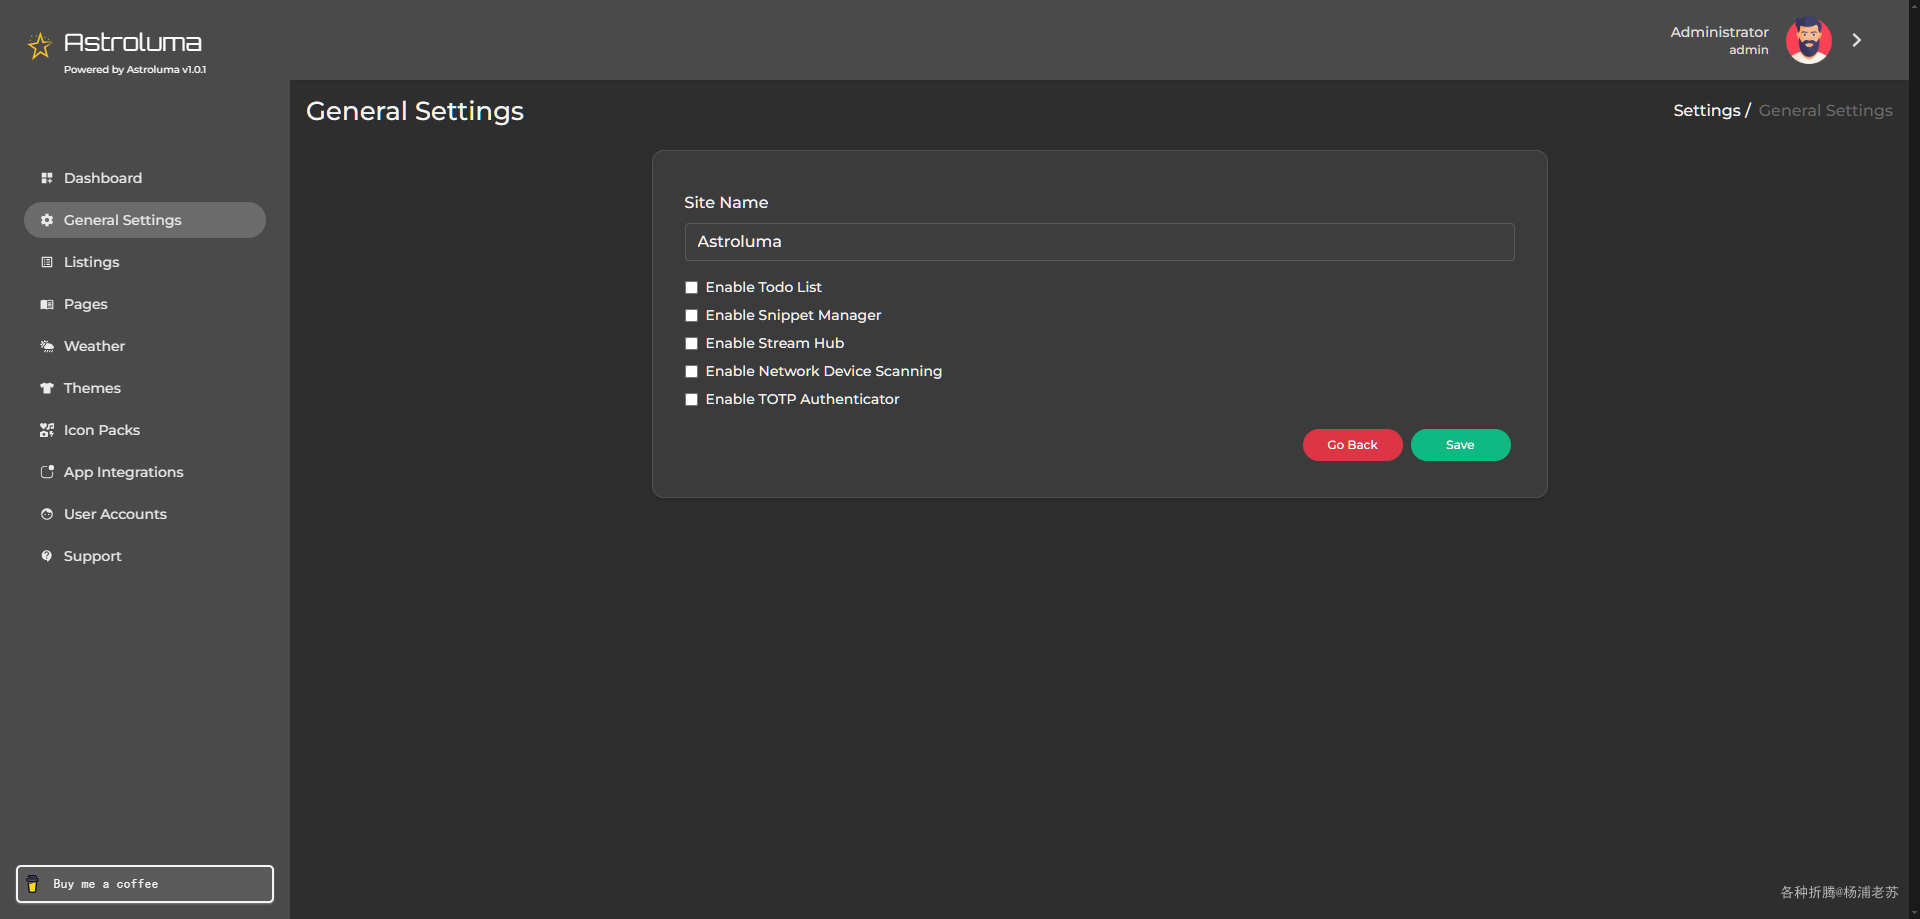The height and width of the screenshot is (919, 1920).
Task: Click the Themes shirt icon
Action: point(47,388)
